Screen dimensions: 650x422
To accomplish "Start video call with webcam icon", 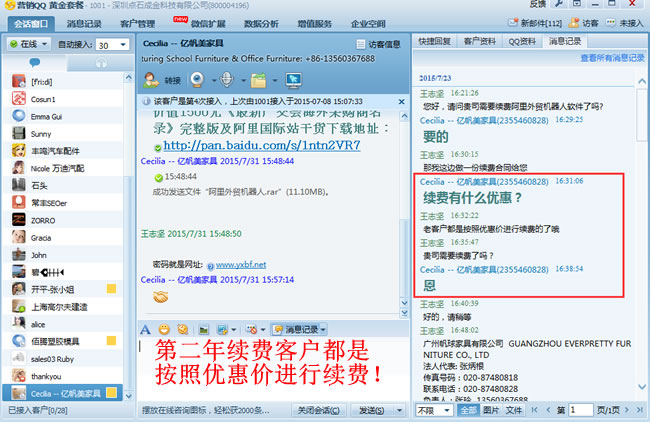I will click(x=197, y=79).
